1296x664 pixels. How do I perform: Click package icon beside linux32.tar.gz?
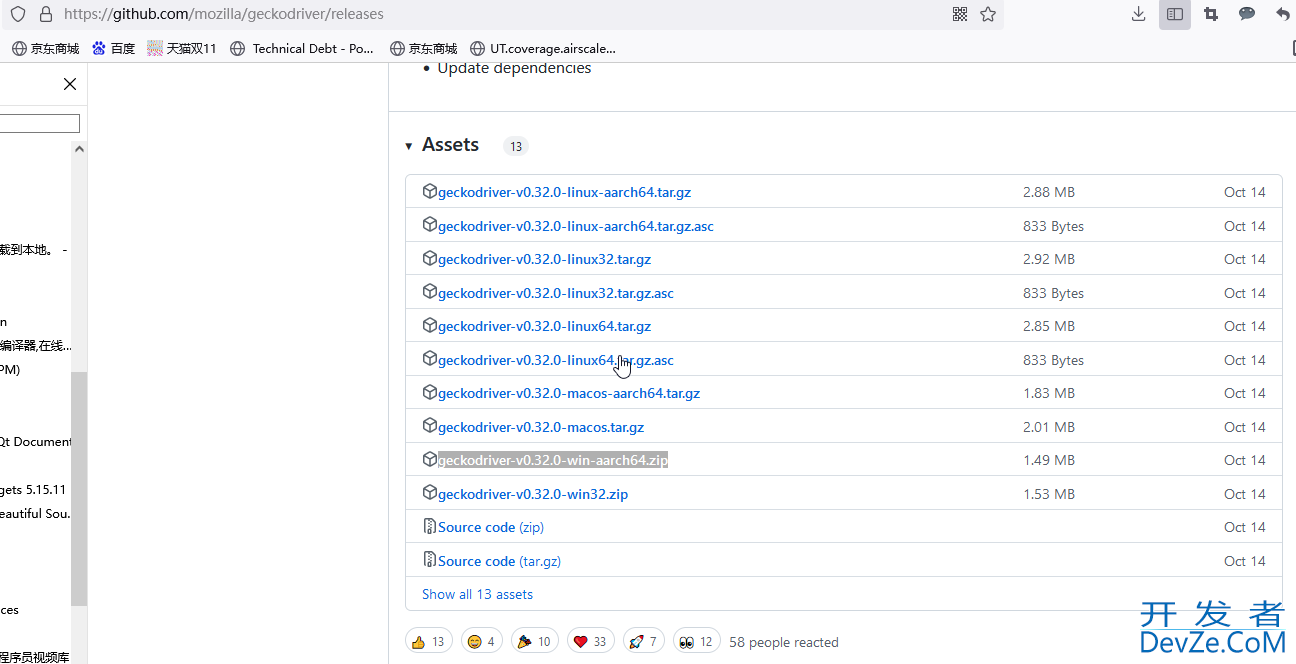(x=430, y=258)
